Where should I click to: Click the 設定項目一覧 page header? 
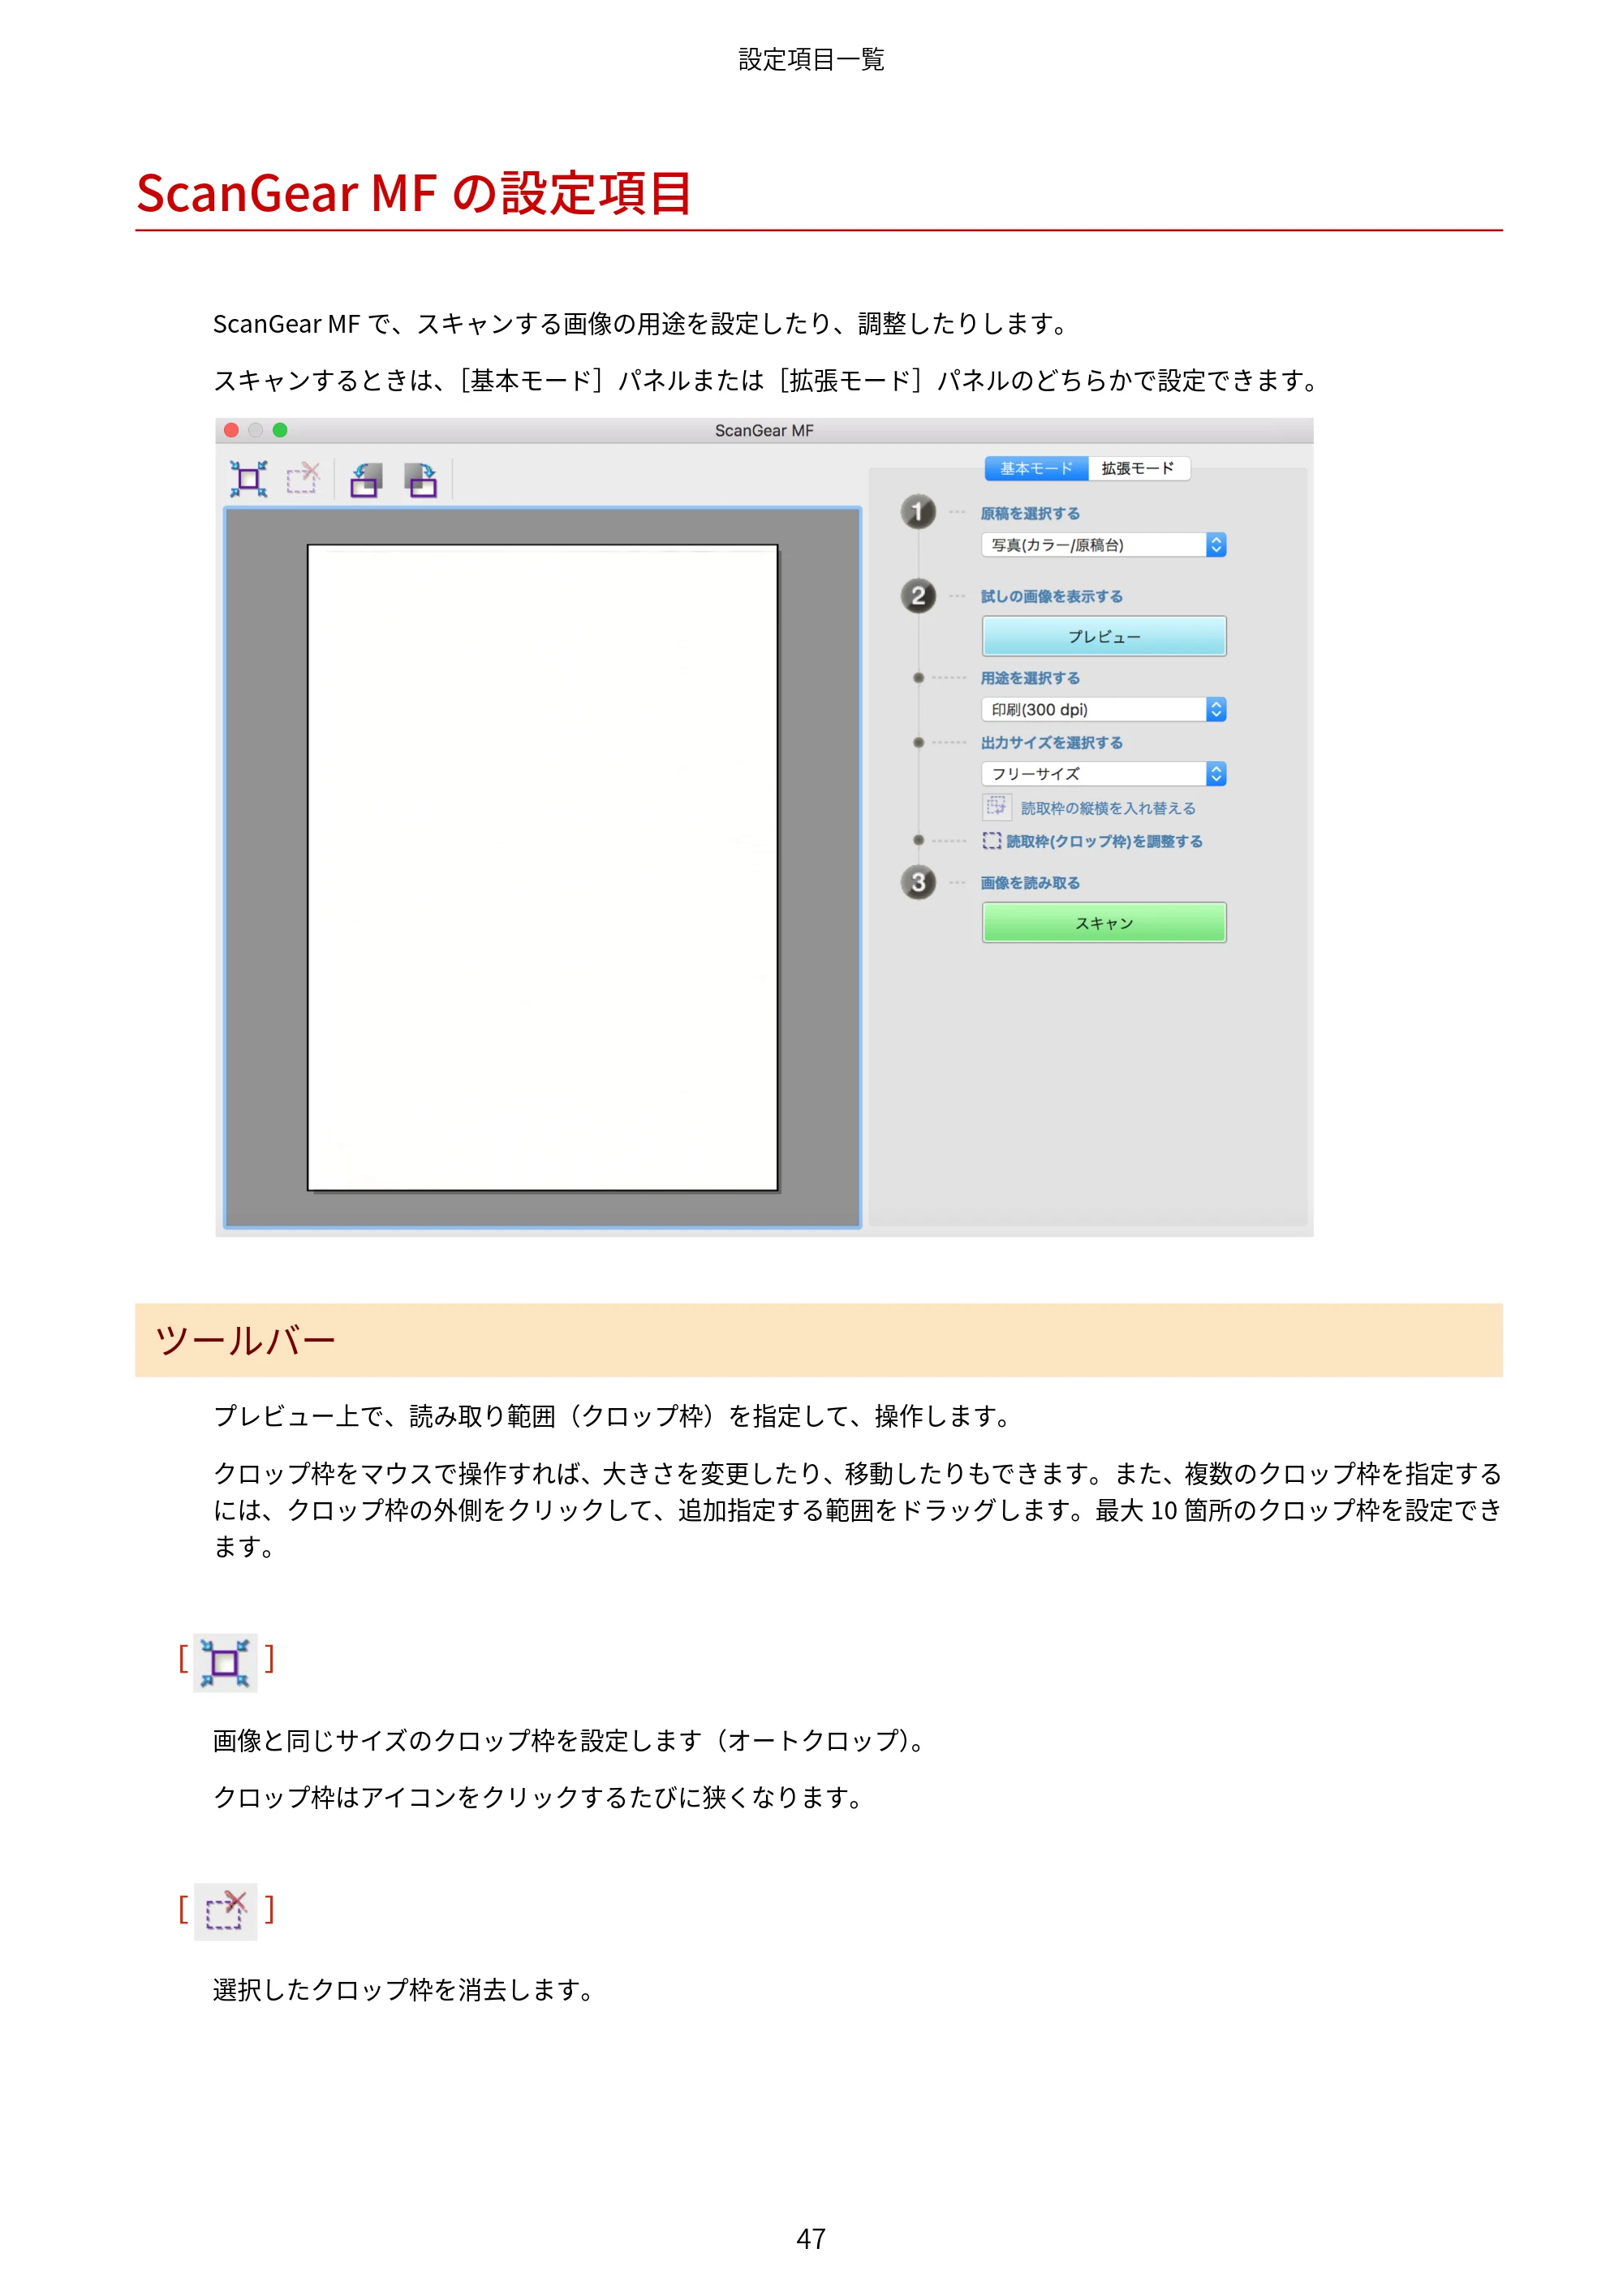(811, 60)
